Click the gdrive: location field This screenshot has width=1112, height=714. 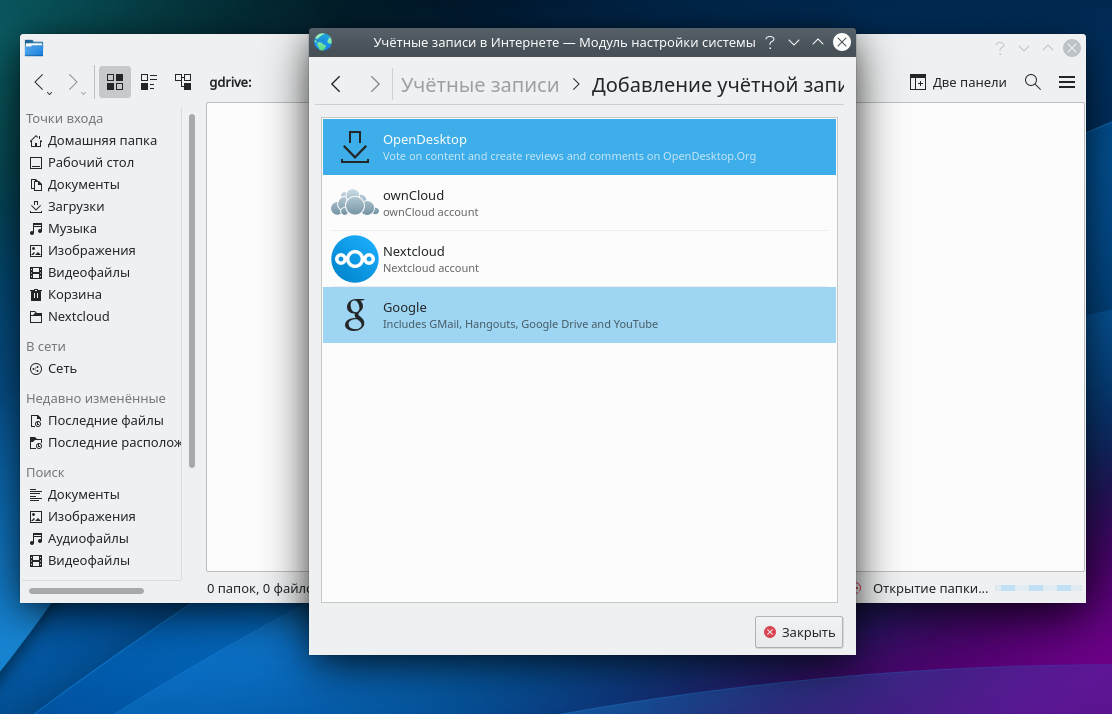(x=230, y=82)
